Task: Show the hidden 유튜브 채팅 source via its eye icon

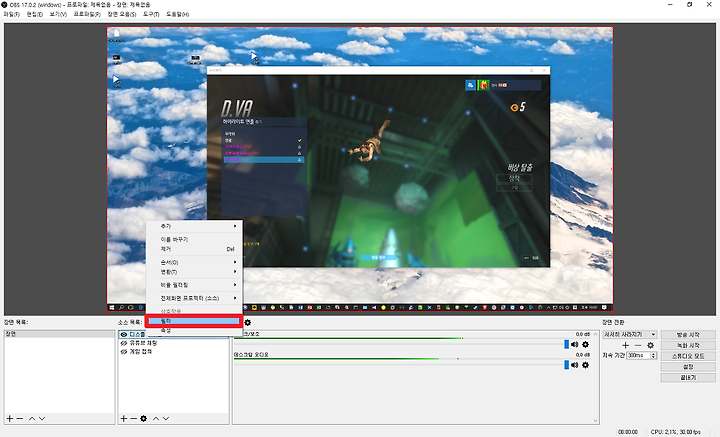Action: click(x=124, y=343)
